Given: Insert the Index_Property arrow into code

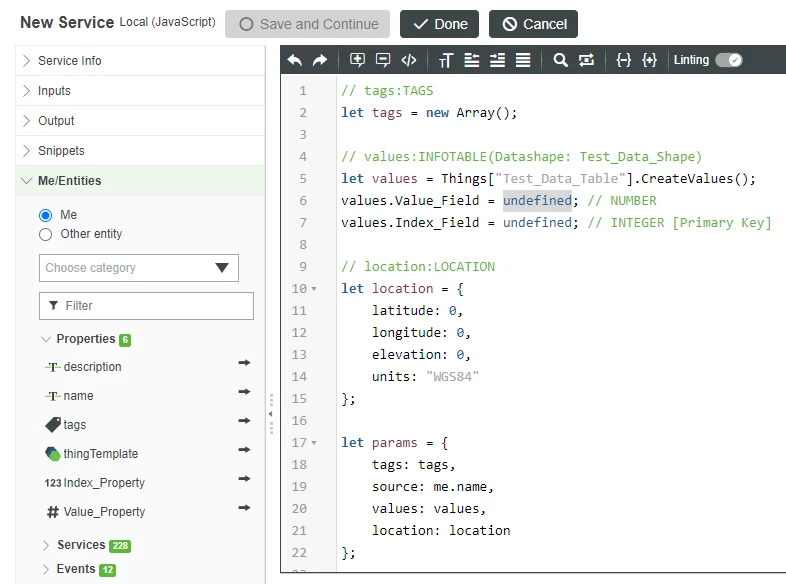Looking at the screenshot, I should point(244,478).
